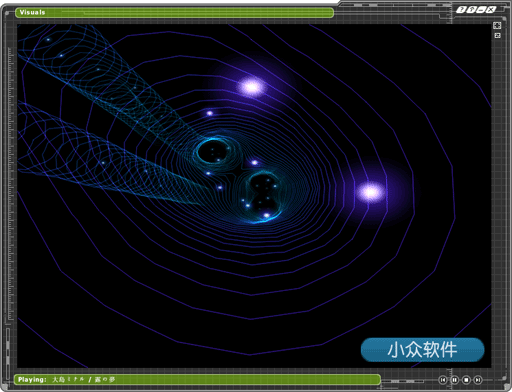Click the bottom-right corner resize grip
The height and width of the screenshot is (392, 512).
coord(506,386)
